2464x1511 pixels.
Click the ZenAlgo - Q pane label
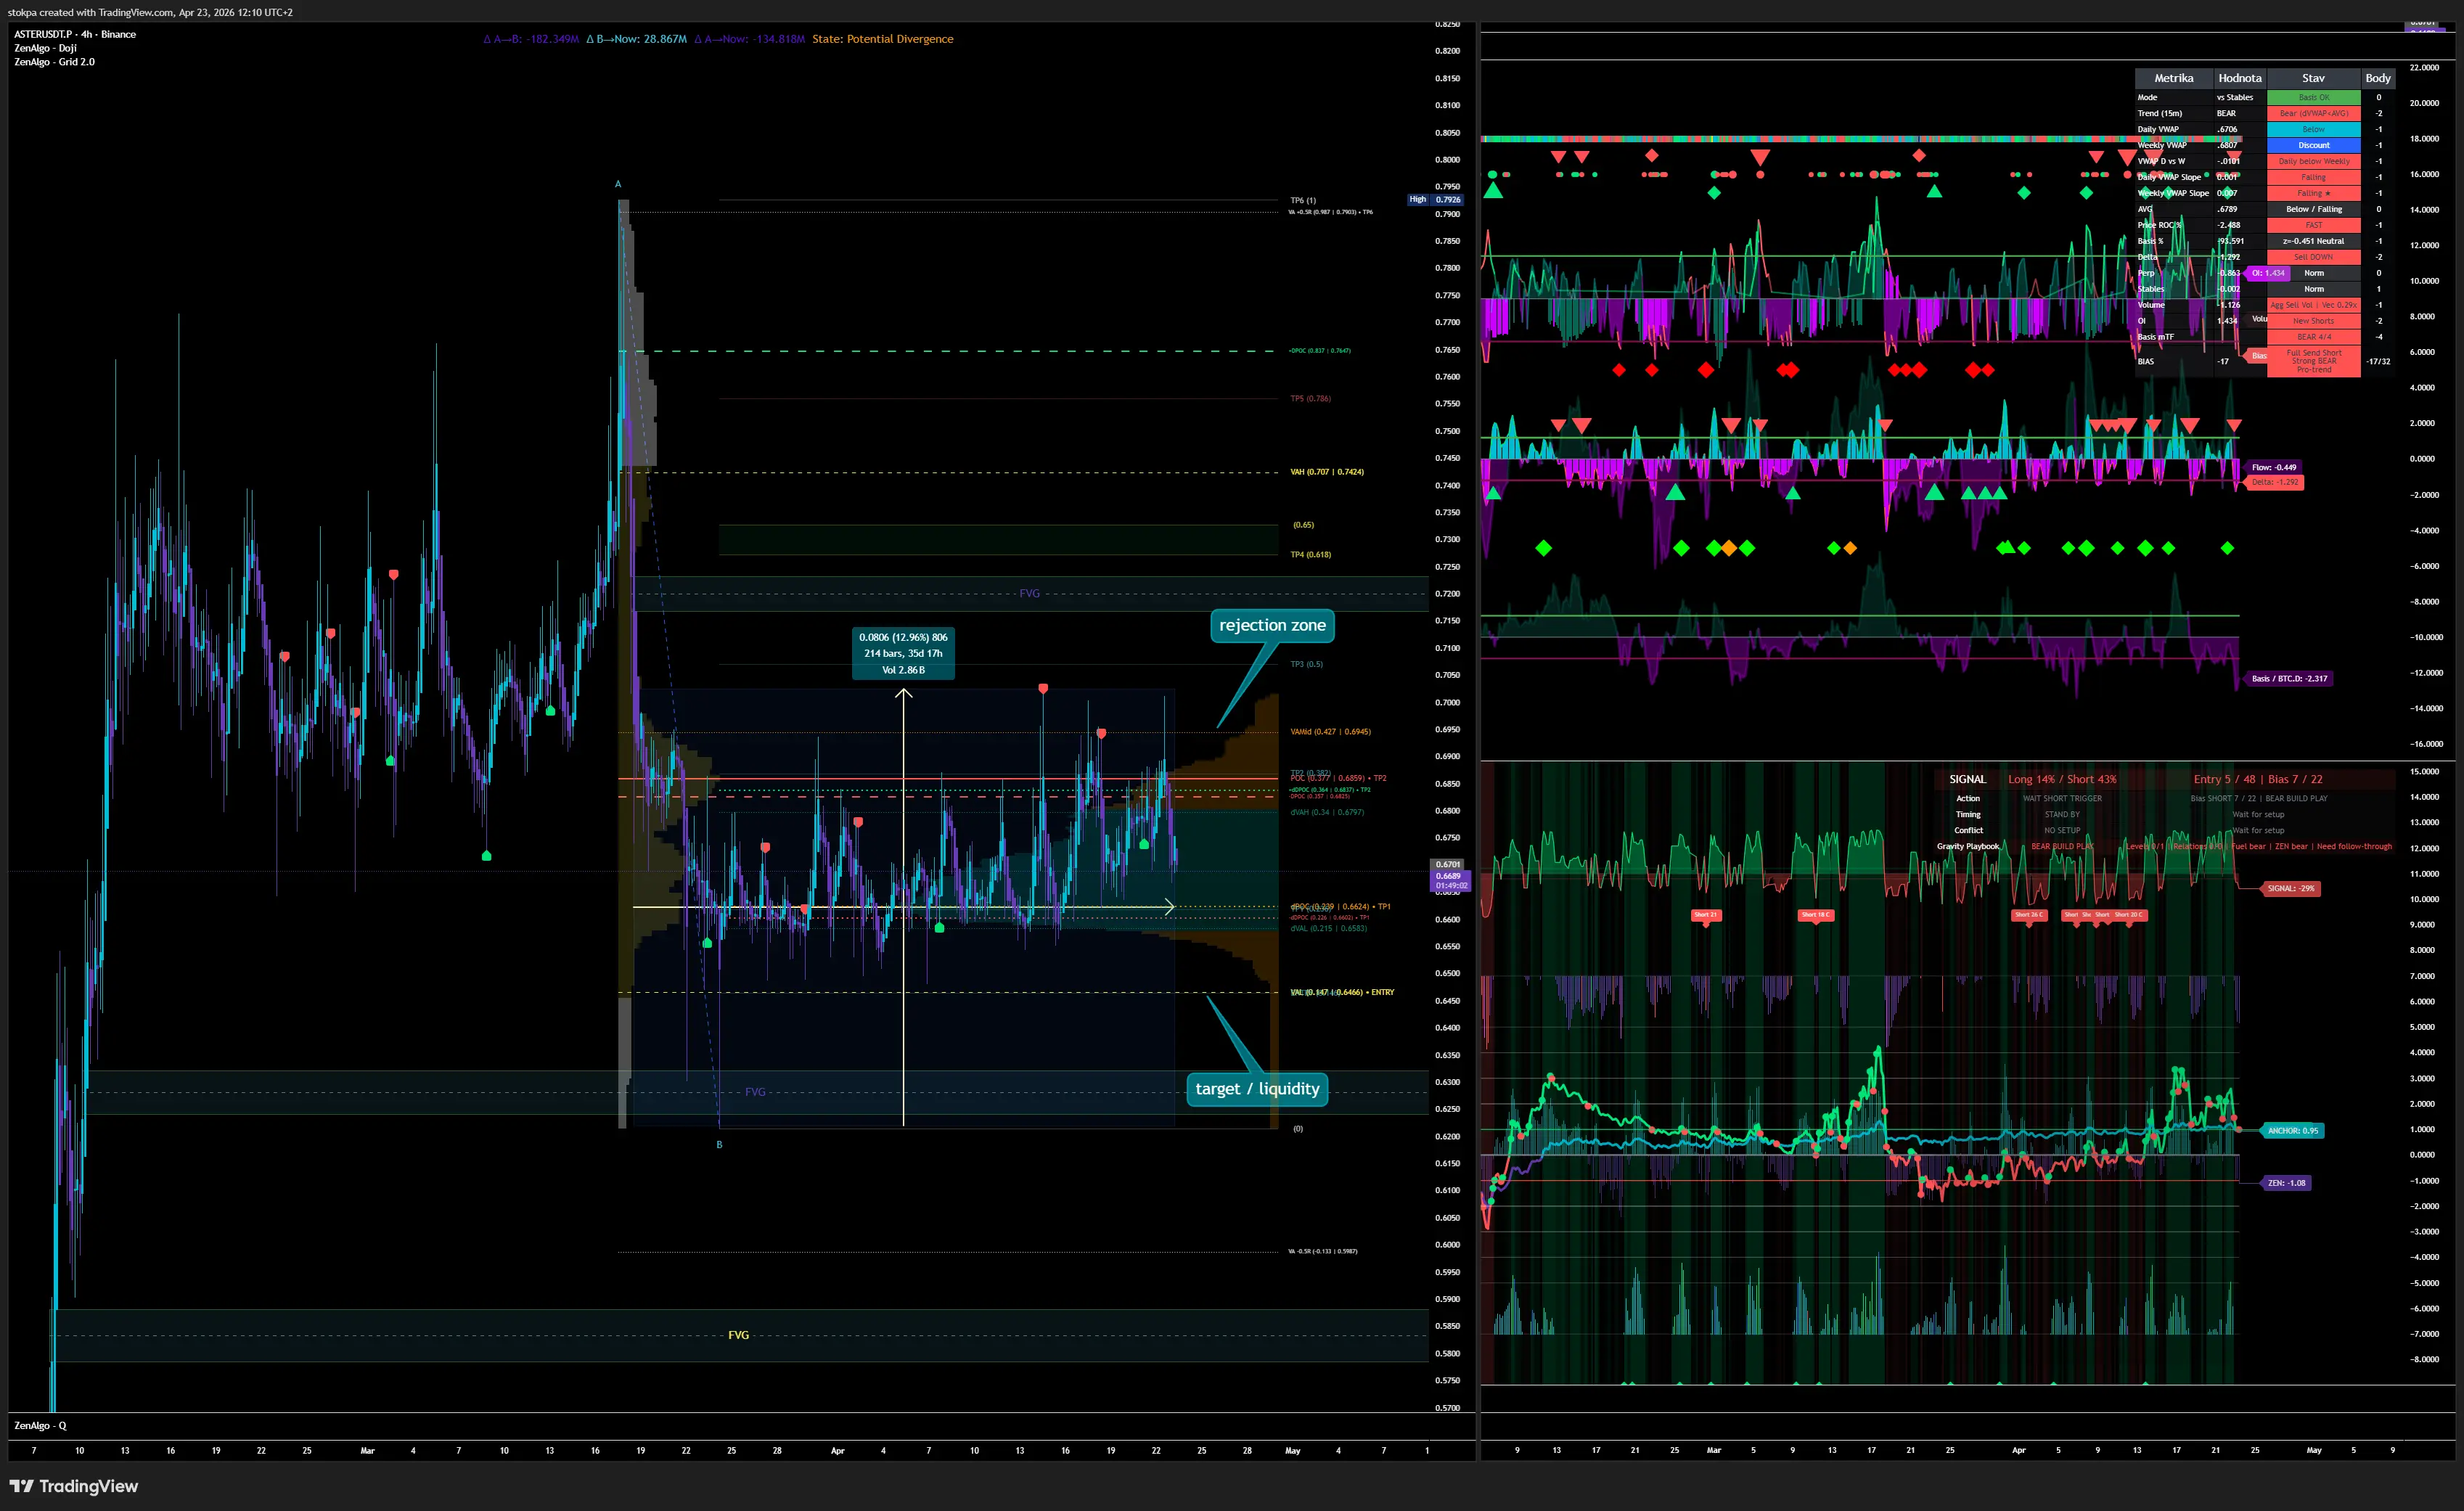coord(40,1425)
